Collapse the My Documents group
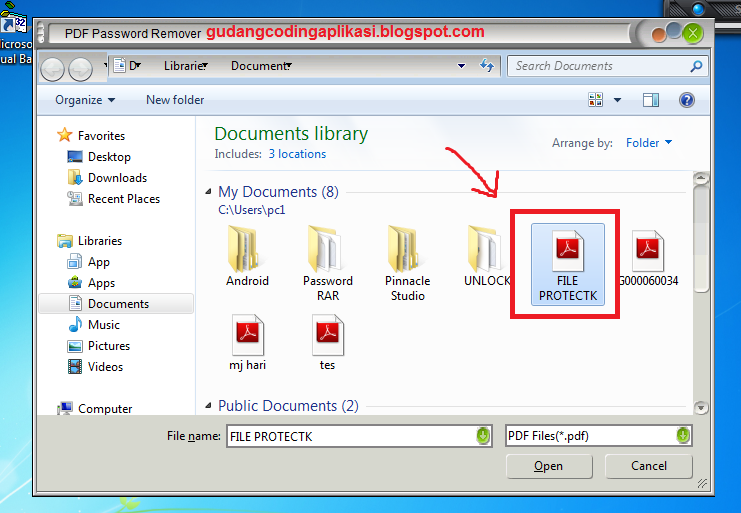 pos(208,192)
